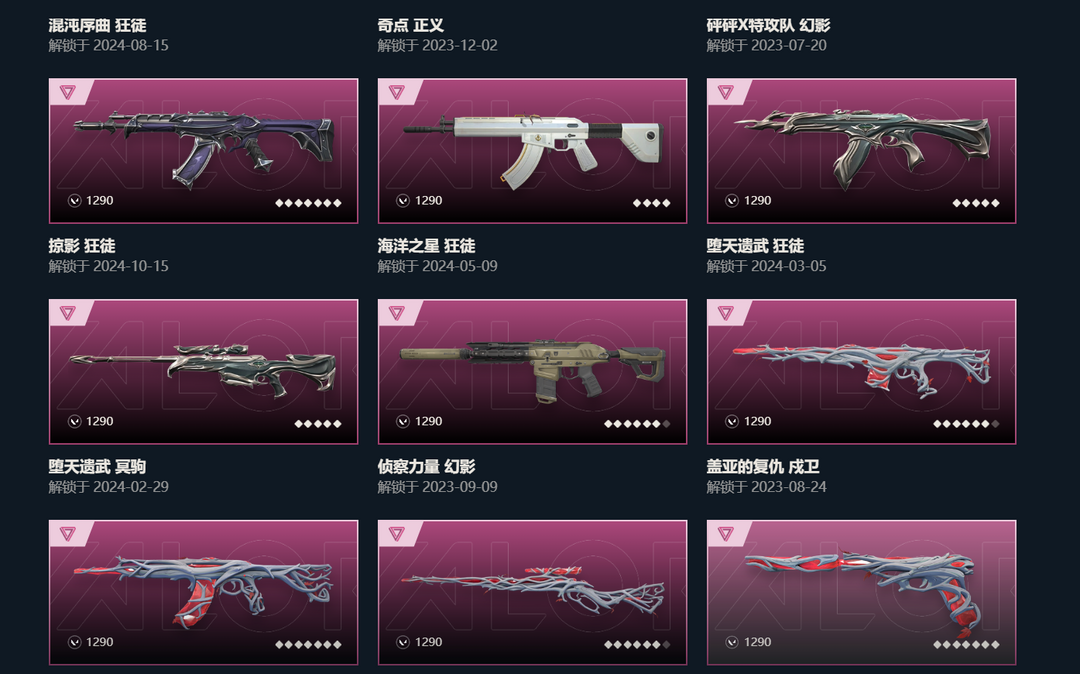
Task: Click the tier badge on the 堕天遗武 狂徒 card
Action: point(725,92)
